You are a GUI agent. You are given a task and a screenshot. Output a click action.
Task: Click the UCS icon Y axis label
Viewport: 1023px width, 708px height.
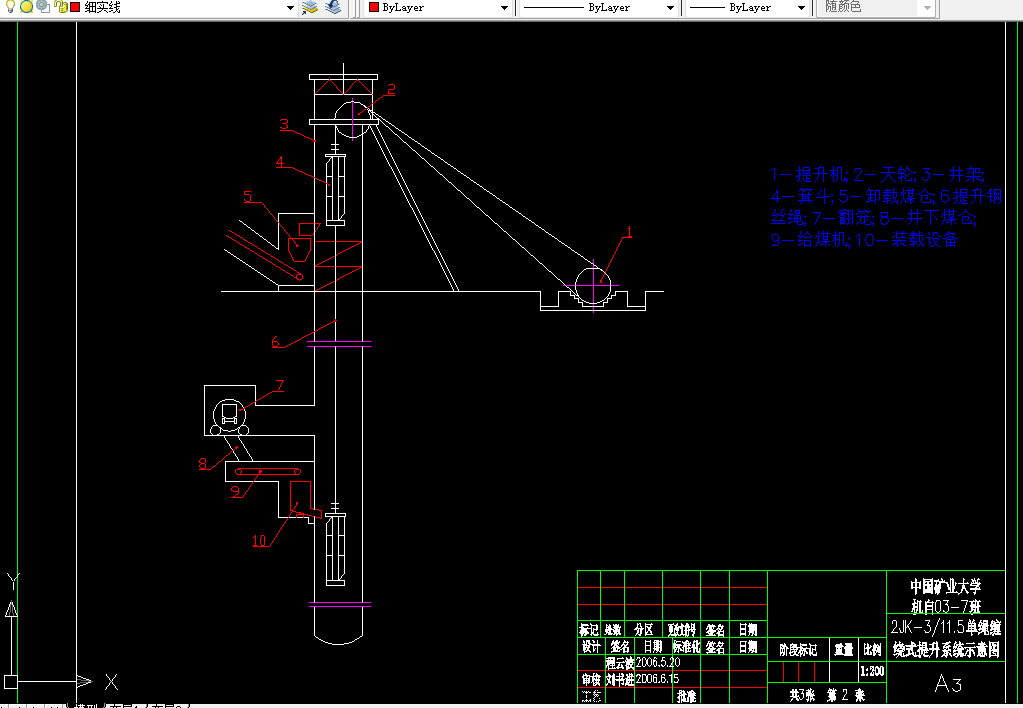point(13,580)
